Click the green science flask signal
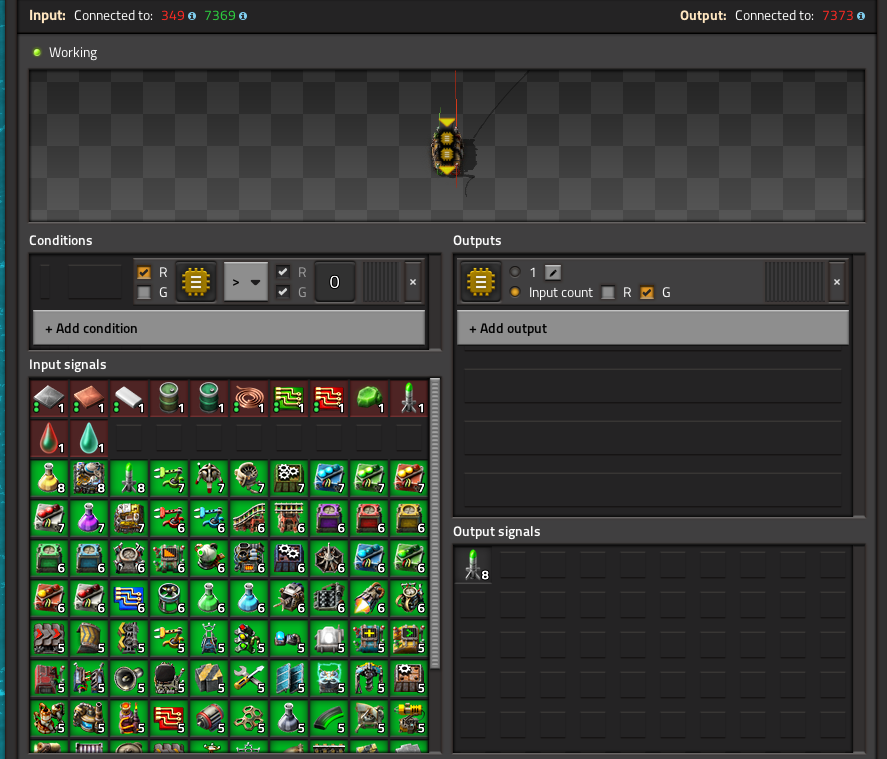This screenshot has width=887, height=759. click(x=209, y=599)
